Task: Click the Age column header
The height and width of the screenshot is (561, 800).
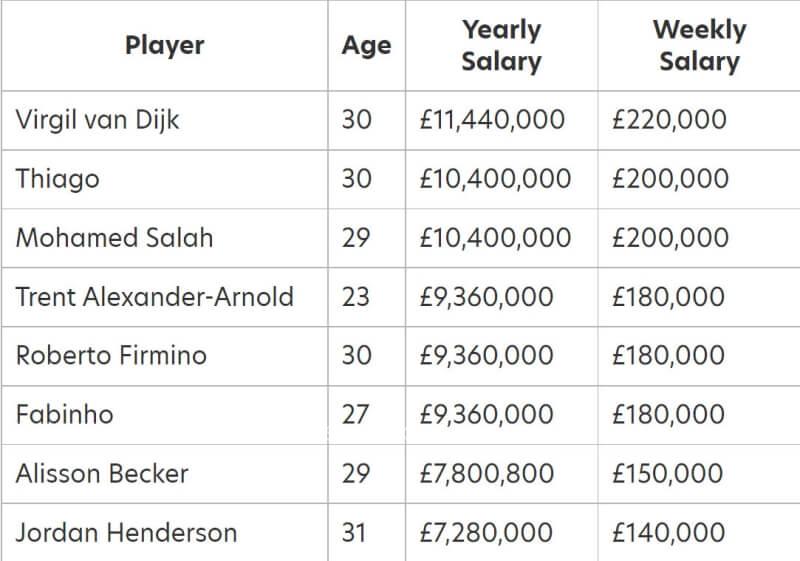Action: pos(366,46)
